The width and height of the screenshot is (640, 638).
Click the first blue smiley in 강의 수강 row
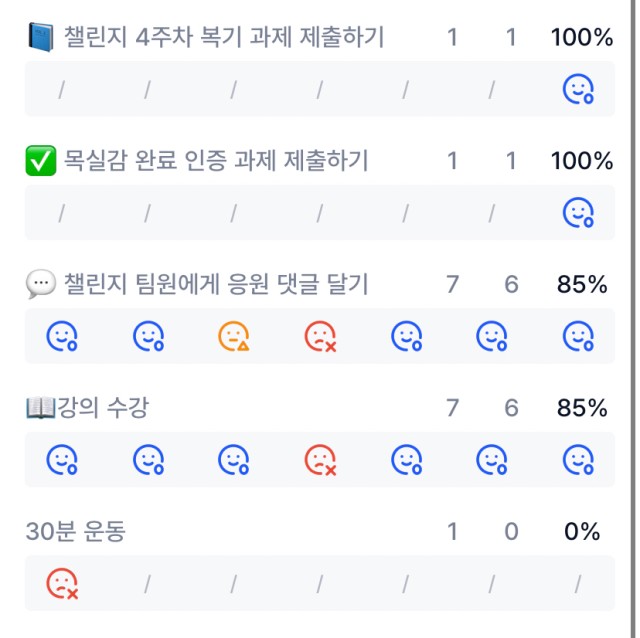pyautogui.click(x=62, y=460)
